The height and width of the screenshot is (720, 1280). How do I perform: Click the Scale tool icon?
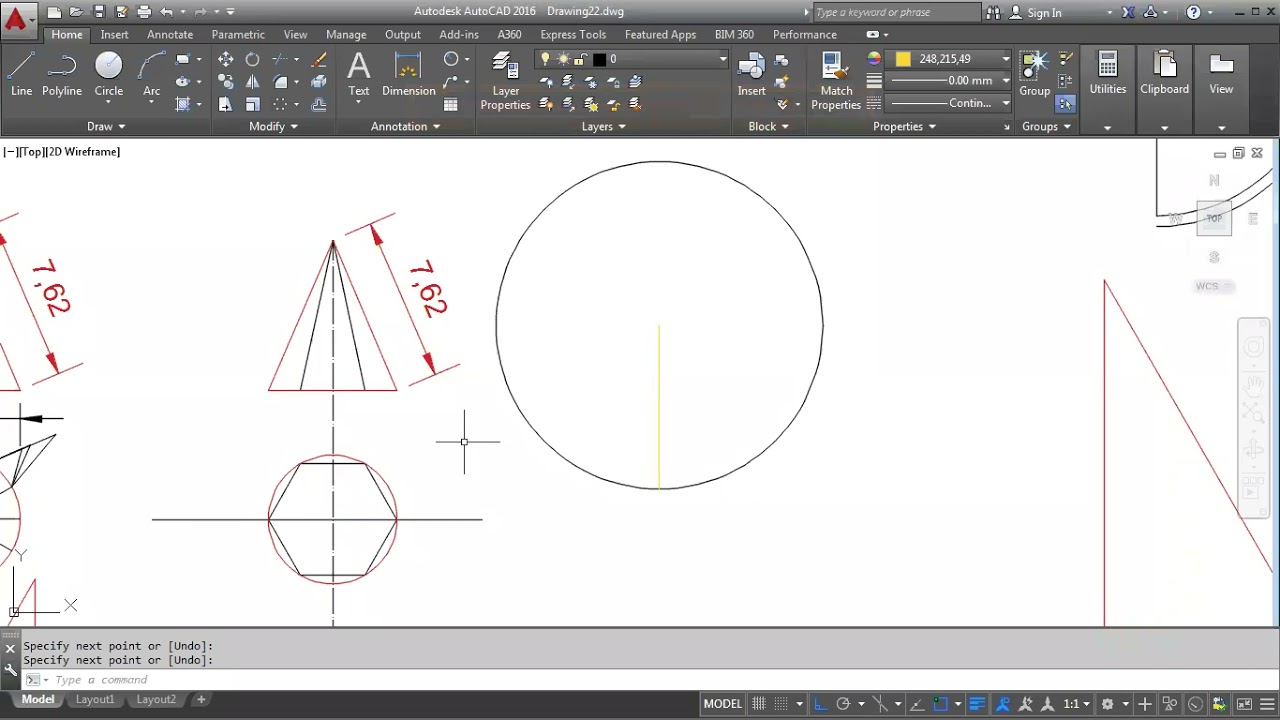point(252,104)
